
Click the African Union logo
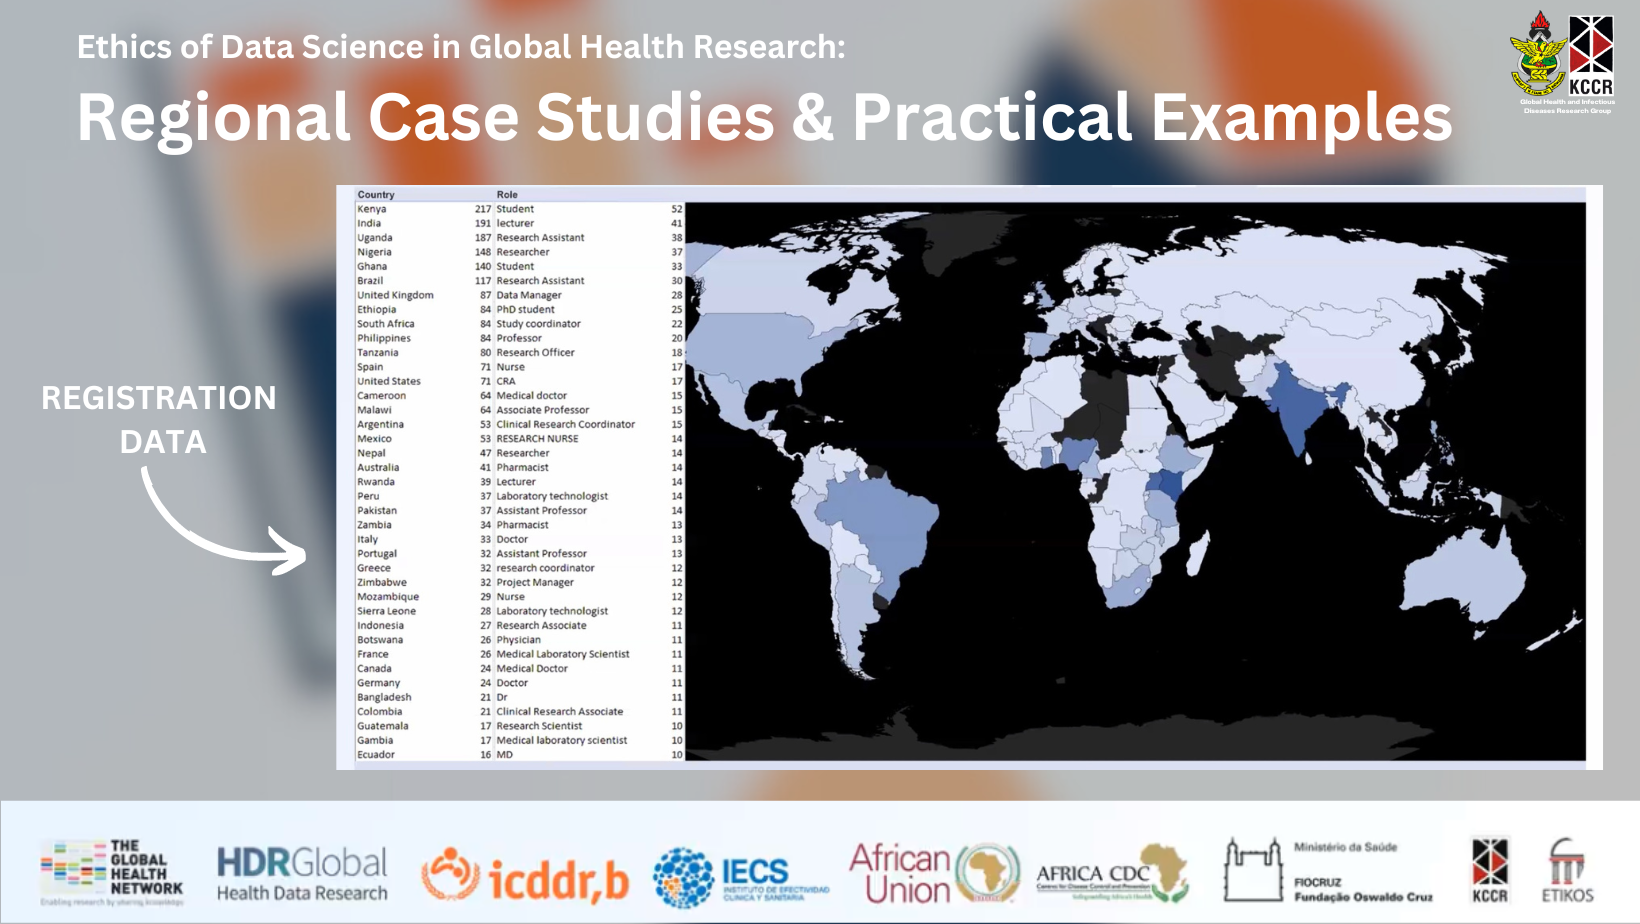[x=934, y=873]
